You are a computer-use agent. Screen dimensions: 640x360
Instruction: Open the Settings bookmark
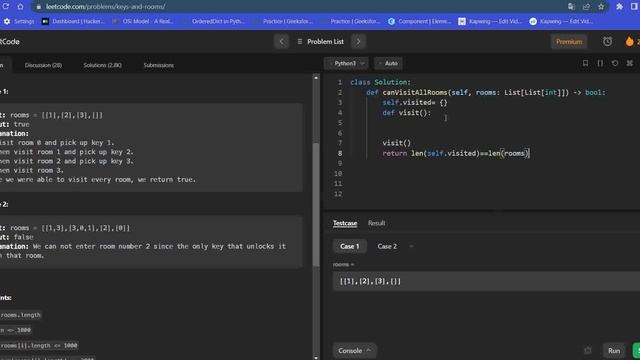tap(19, 21)
